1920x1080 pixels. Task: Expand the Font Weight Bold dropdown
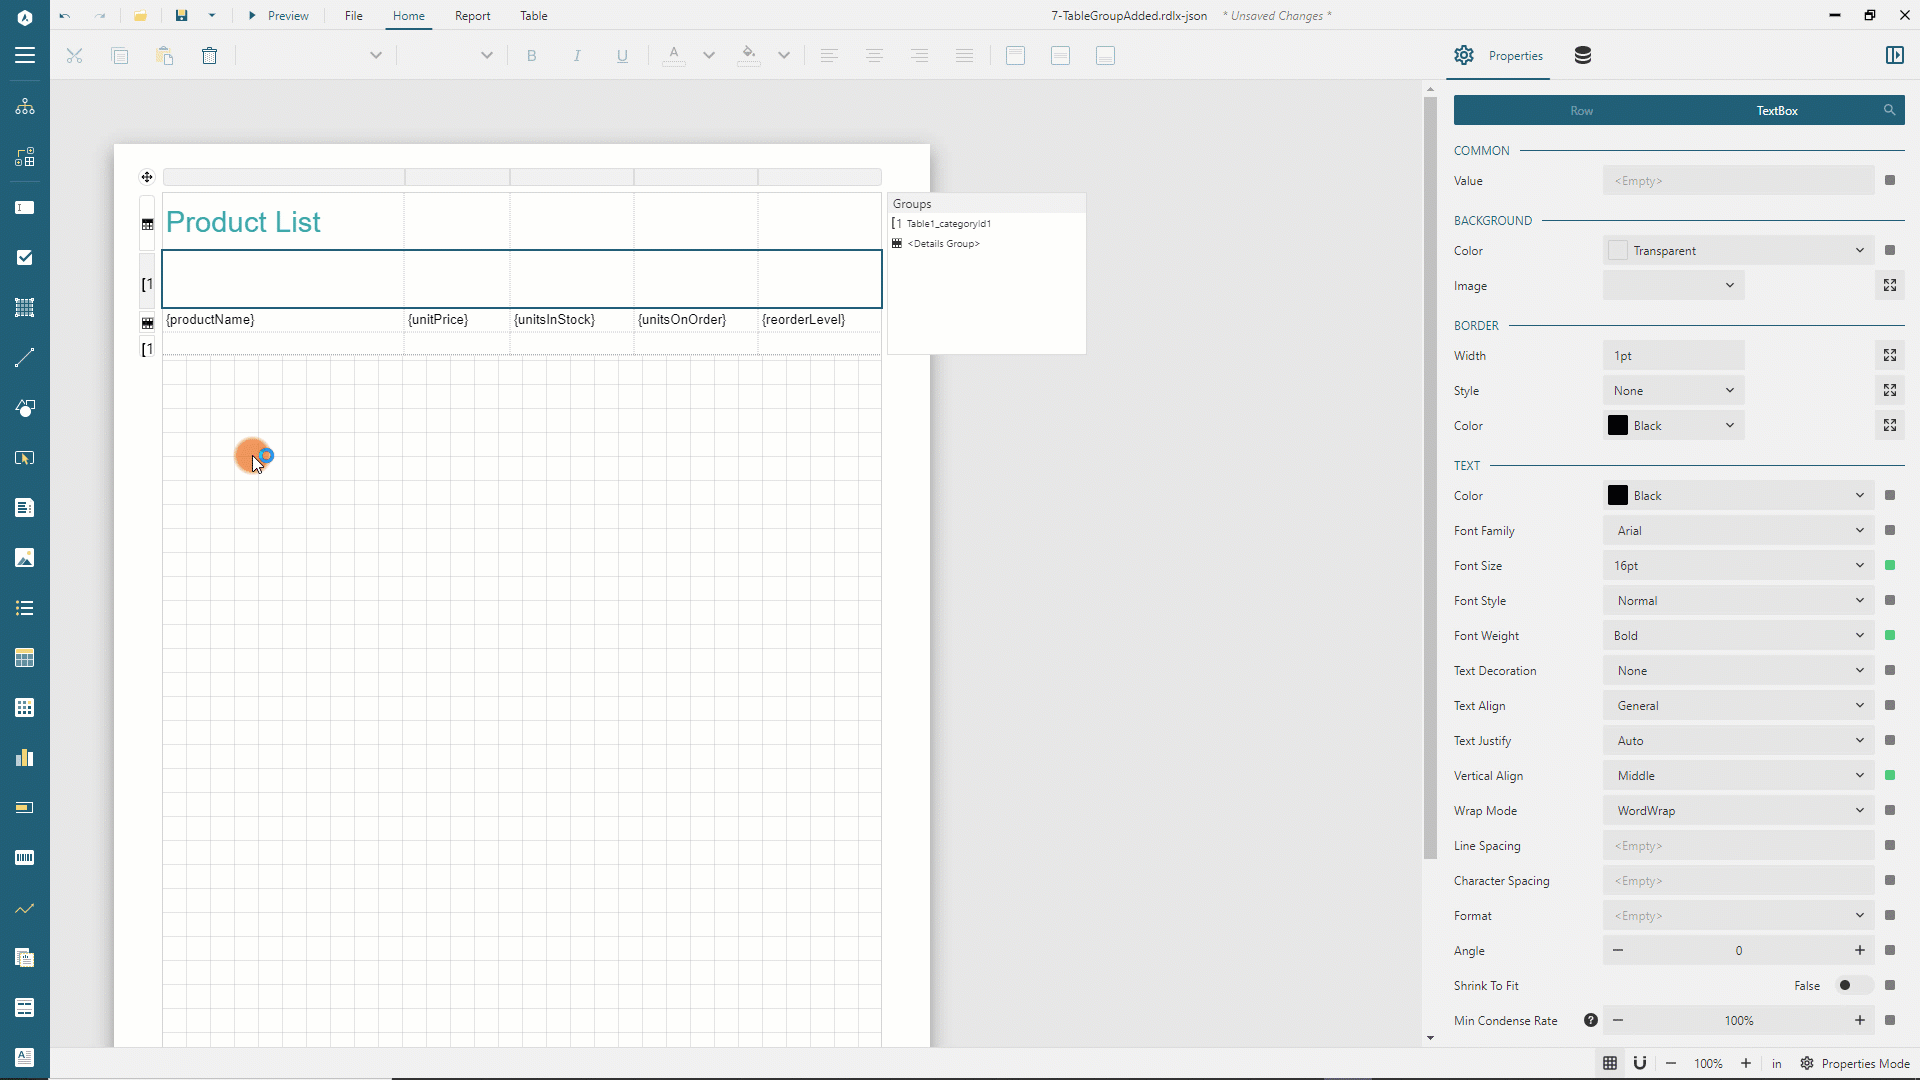point(1738,635)
